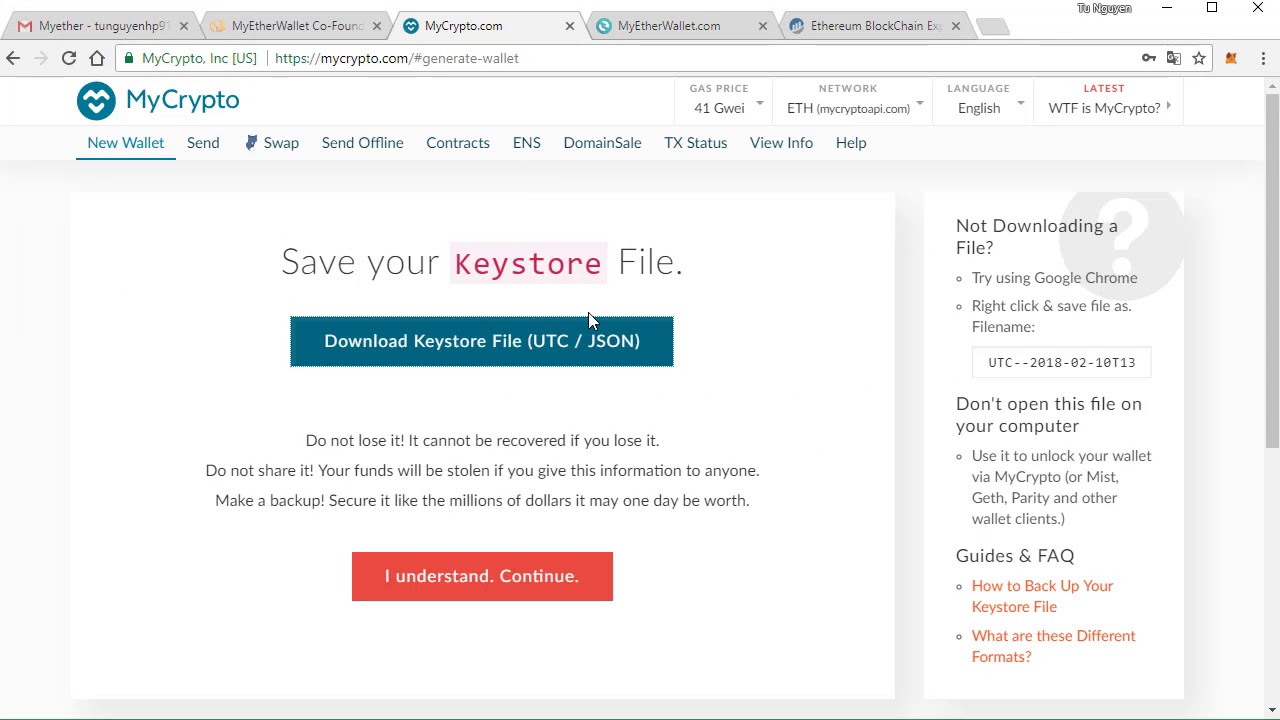The height and width of the screenshot is (720, 1280).
Task: Close the MyEtherWallet.com browser tab
Action: tap(763, 26)
